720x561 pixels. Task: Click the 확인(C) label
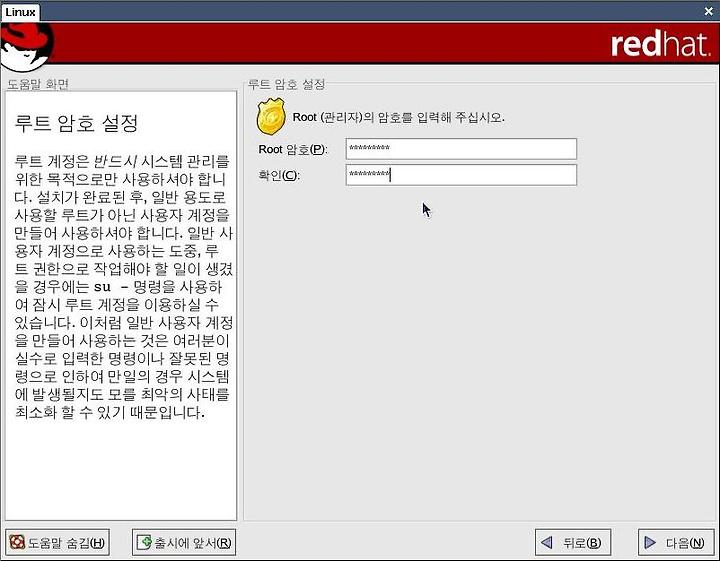click(x=279, y=175)
